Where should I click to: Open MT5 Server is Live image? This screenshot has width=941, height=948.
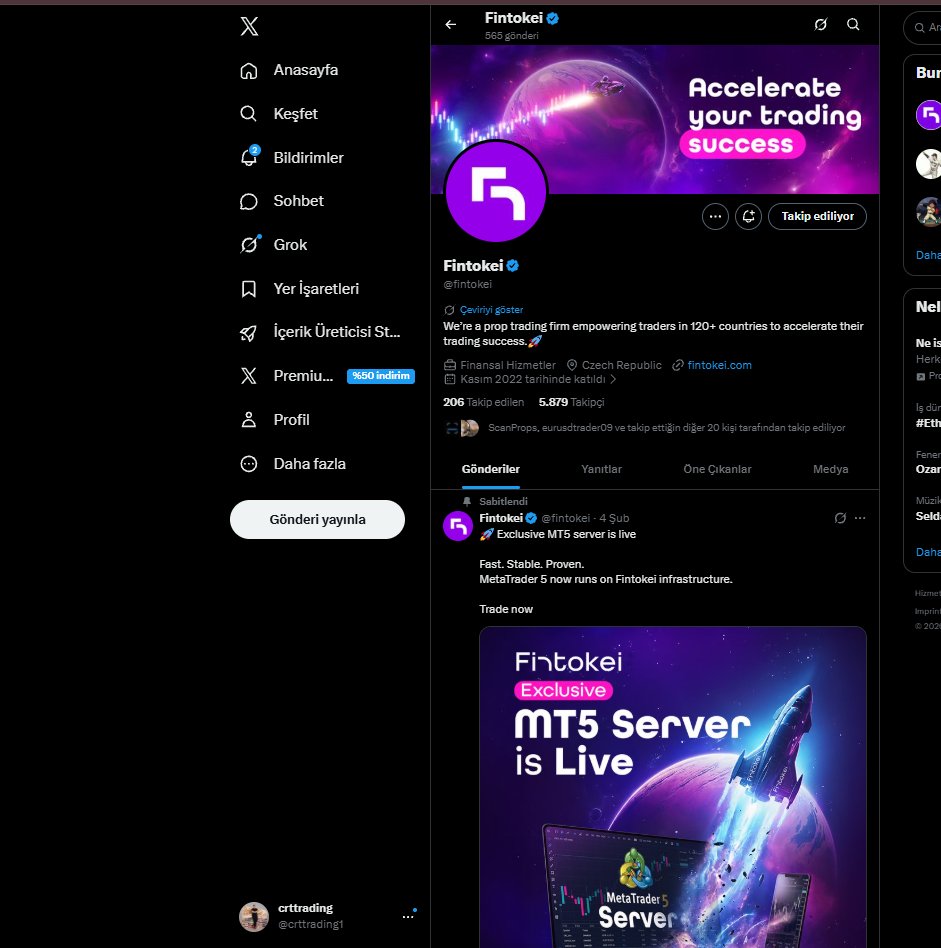(x=672, y=786)
